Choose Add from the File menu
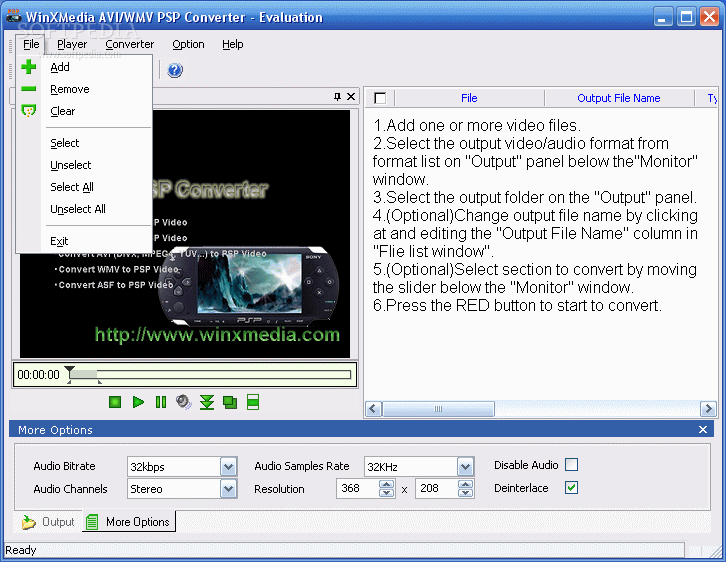Screen dimensions: 726x562 84,67
